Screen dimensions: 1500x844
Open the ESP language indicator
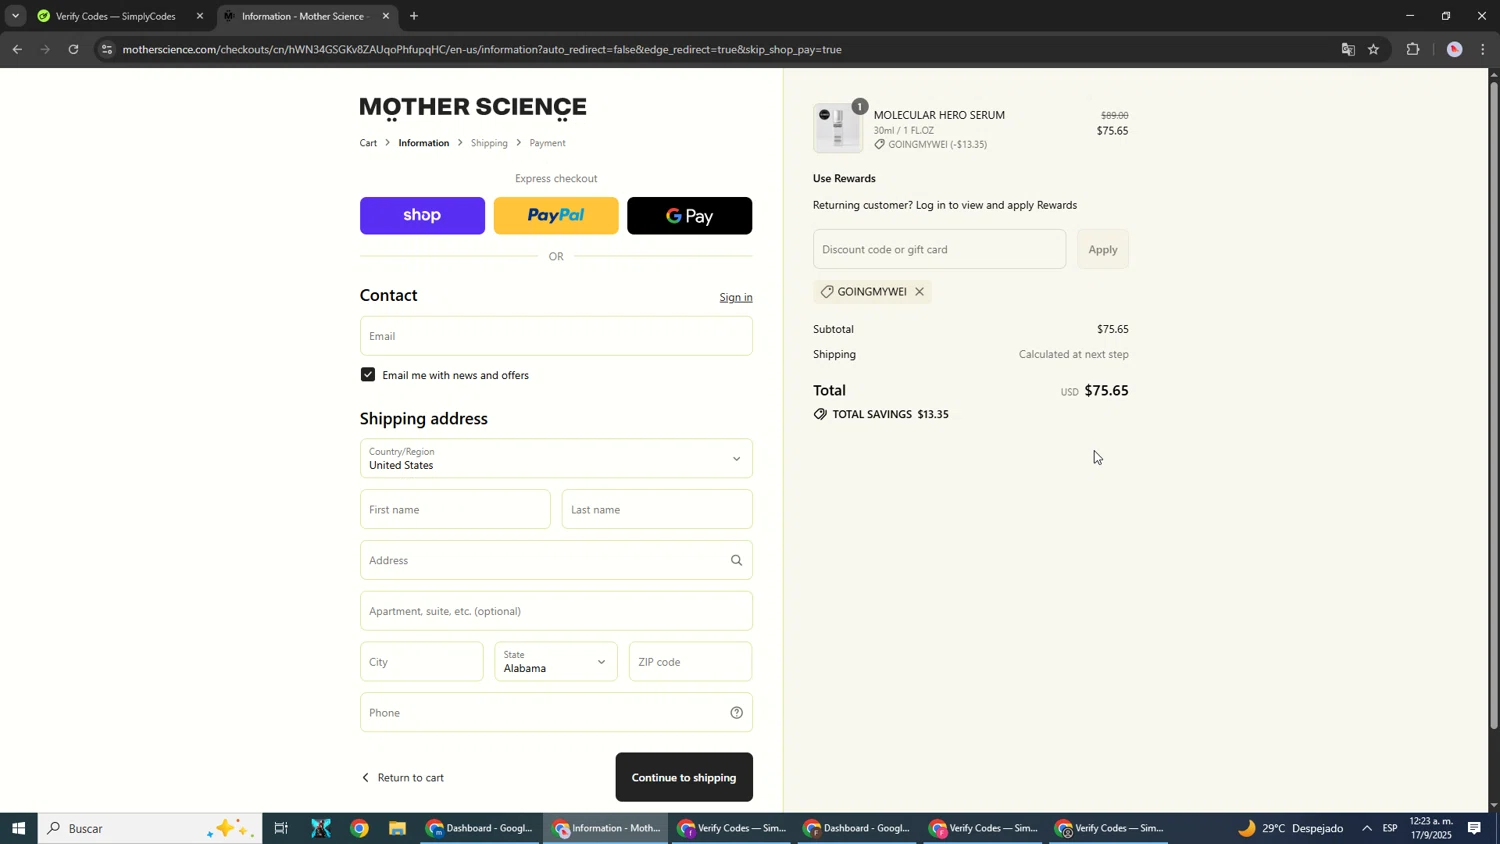(1390, 828)
